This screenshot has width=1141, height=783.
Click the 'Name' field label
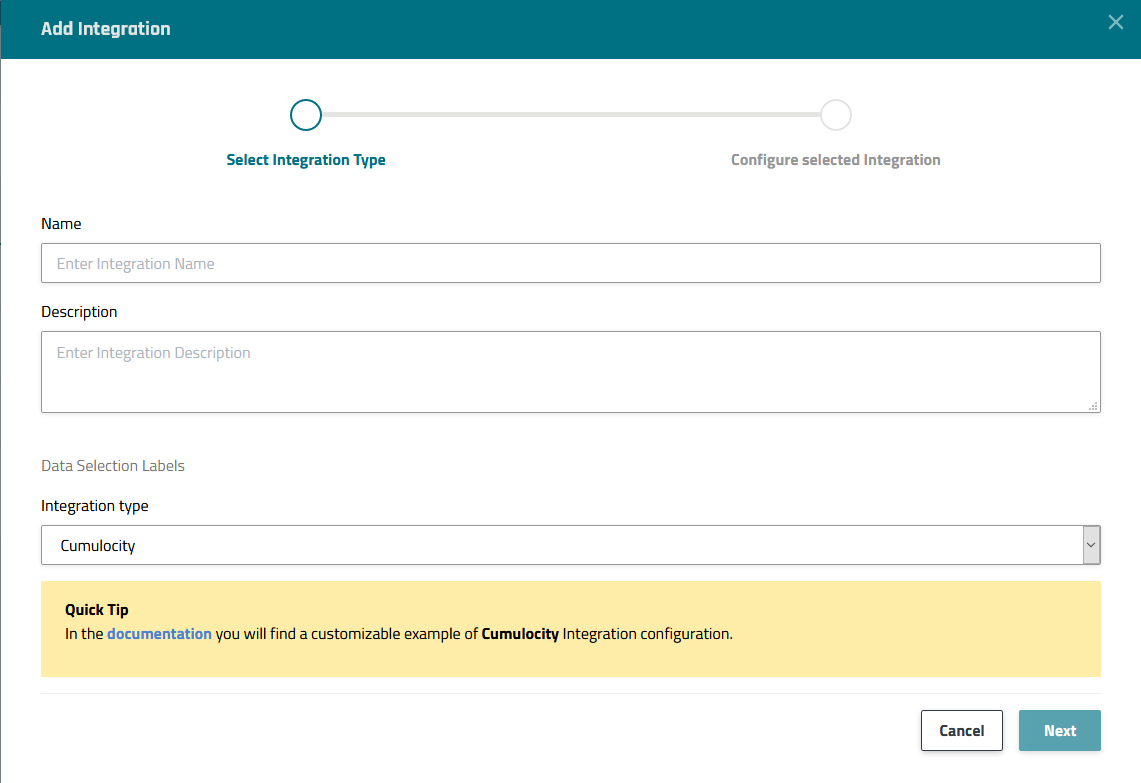point(61,224)
